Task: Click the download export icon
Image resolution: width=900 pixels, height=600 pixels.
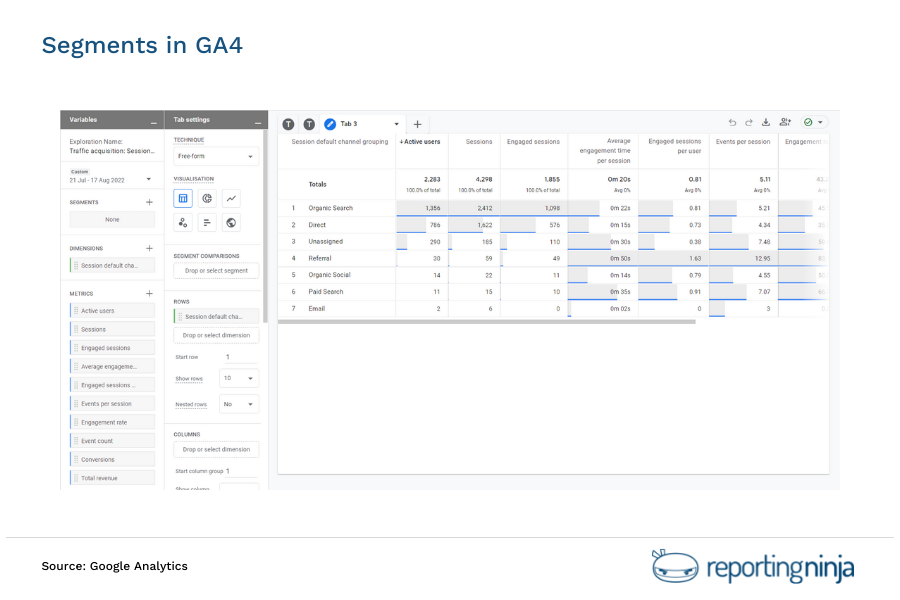Action: click(x=765, y=121)
